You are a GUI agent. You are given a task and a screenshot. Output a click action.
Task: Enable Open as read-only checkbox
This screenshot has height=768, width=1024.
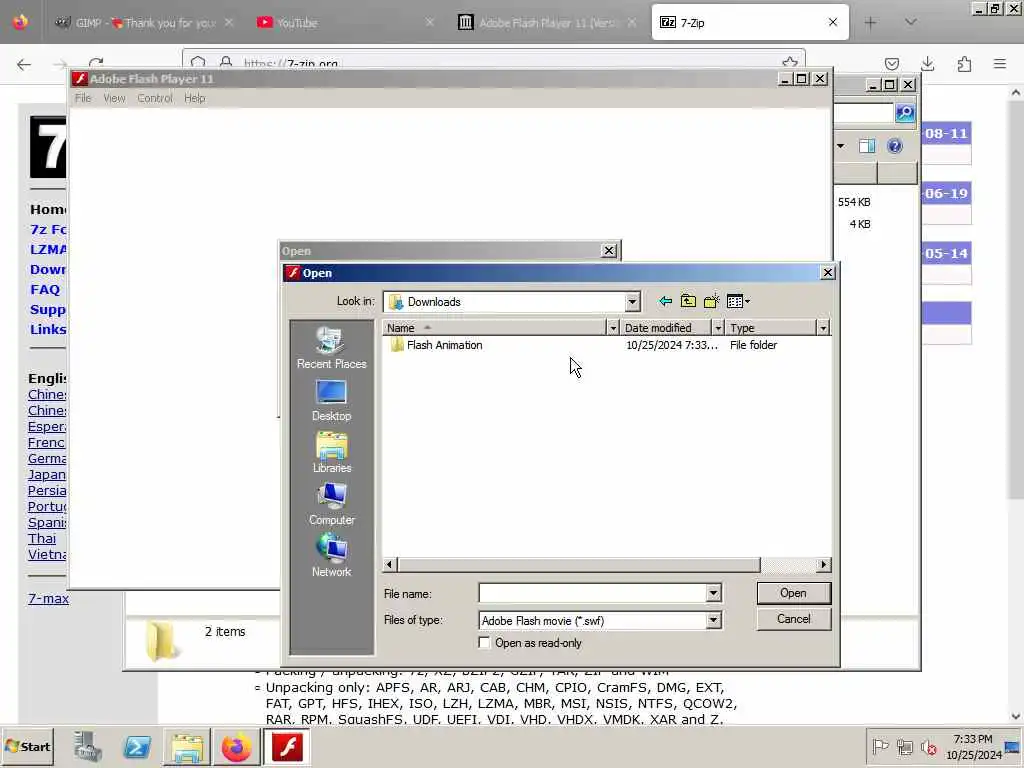coord(484,643)
